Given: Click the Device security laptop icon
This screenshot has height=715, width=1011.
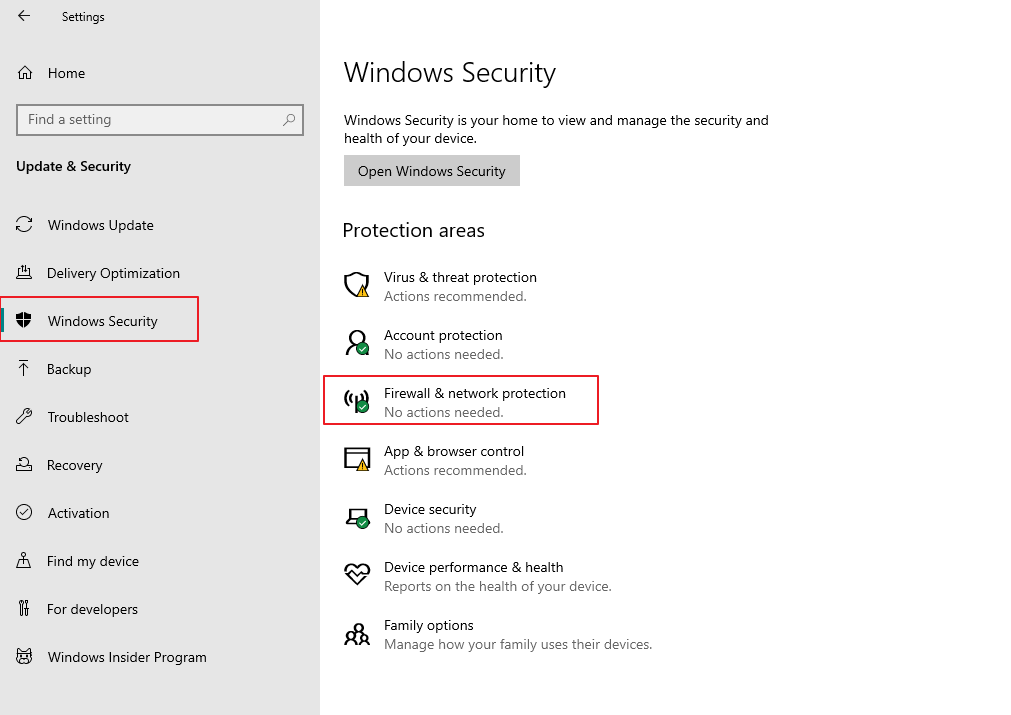Looking at the screenshot, I should [356, 517].
